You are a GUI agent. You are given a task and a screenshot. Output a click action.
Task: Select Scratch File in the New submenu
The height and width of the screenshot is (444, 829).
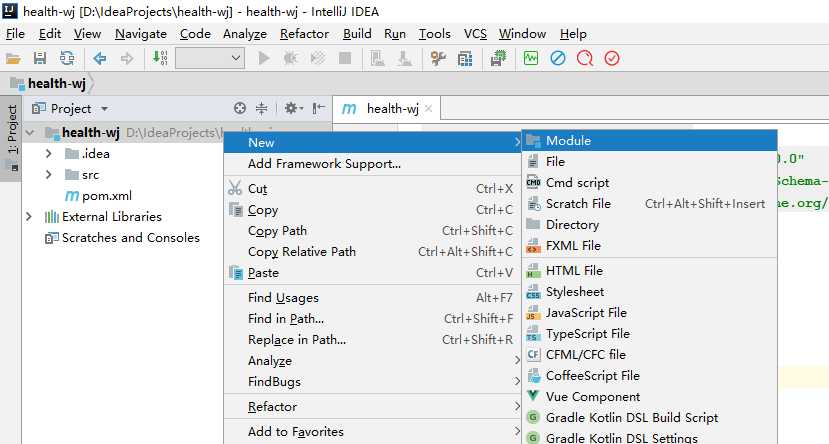(x=649, y=204)
